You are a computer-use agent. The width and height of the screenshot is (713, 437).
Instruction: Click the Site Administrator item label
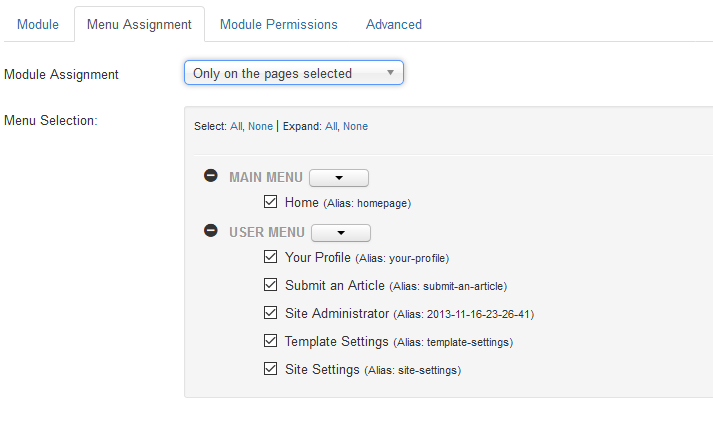click(x=337, y=313)
